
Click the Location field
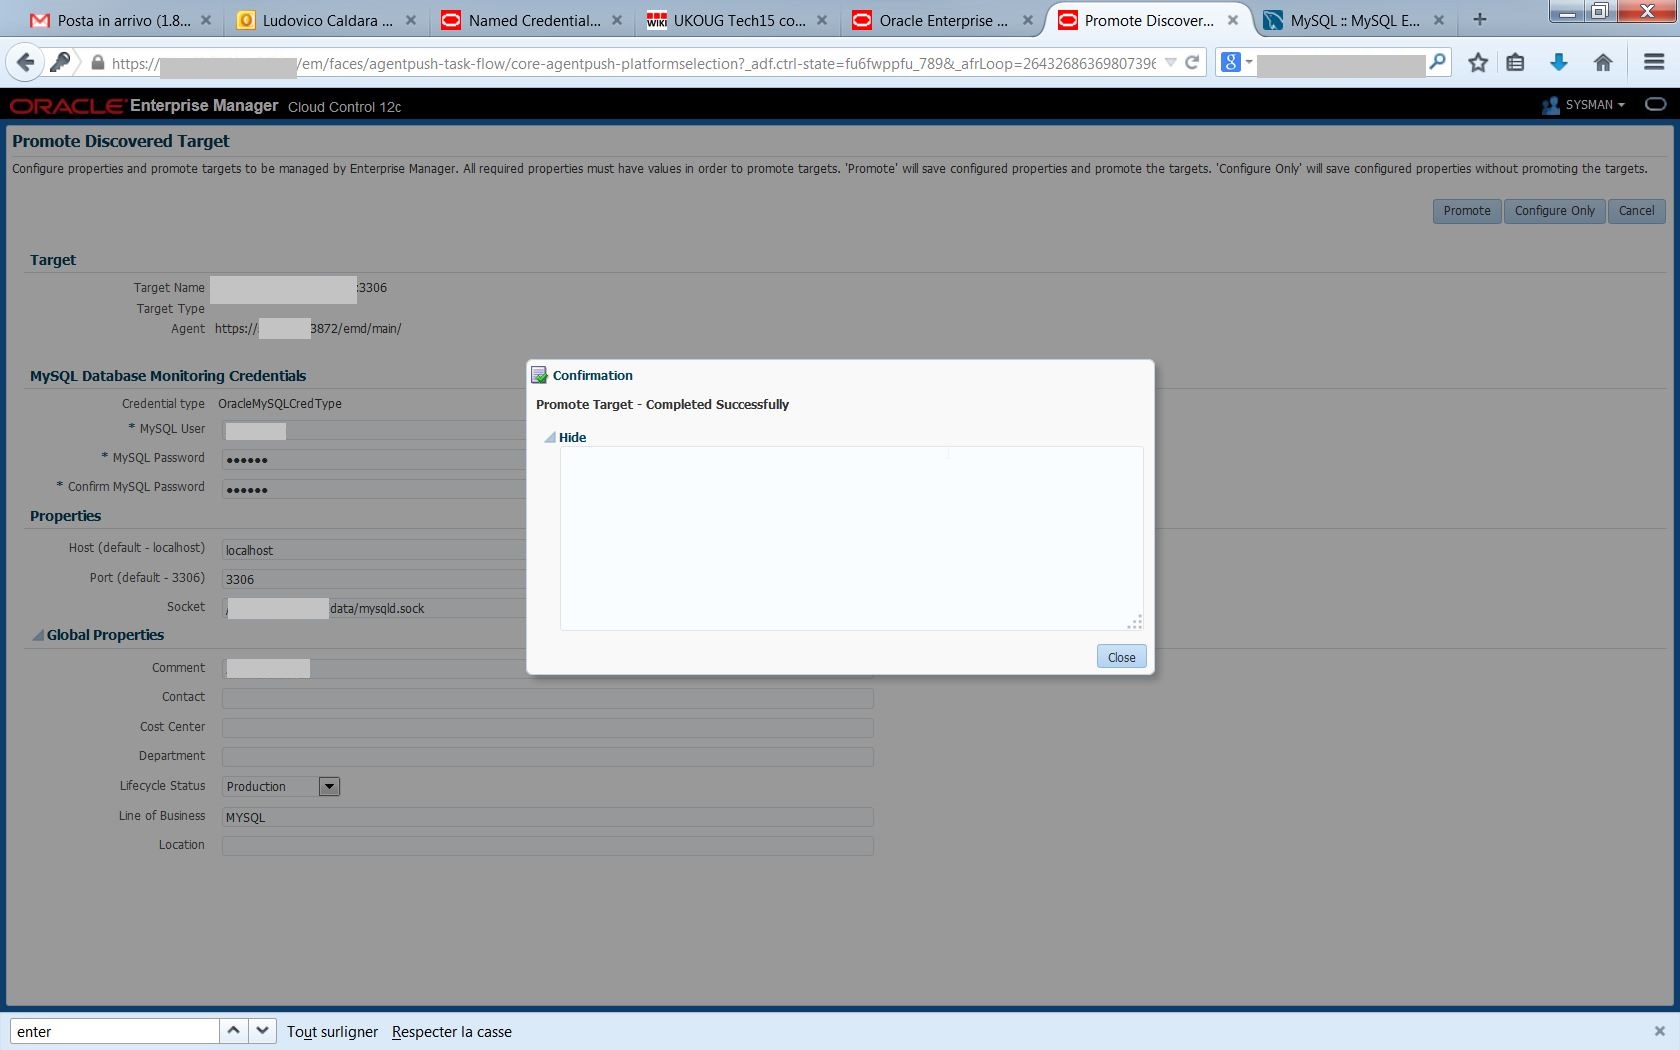[x=548, y=846]
